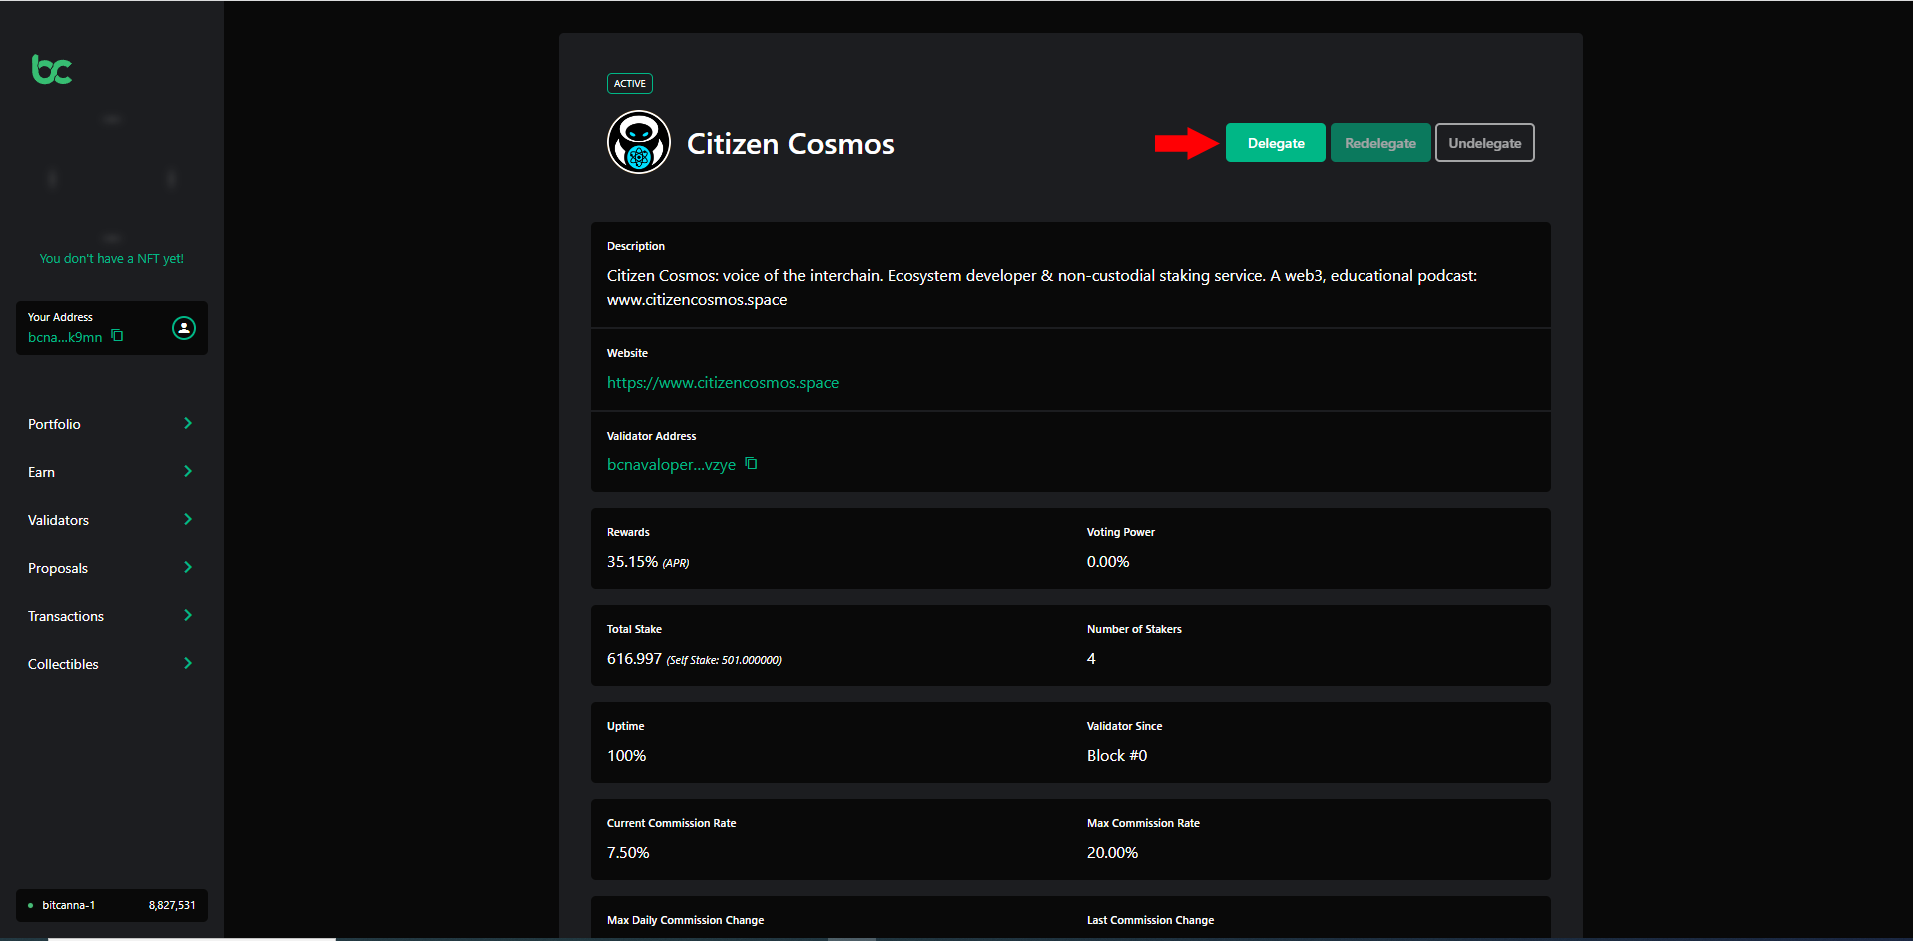The width and height of the screenshot is (1913, 941).
Task: Click the Citizen Cosmos title heading
Action: [x=791, y=144]
